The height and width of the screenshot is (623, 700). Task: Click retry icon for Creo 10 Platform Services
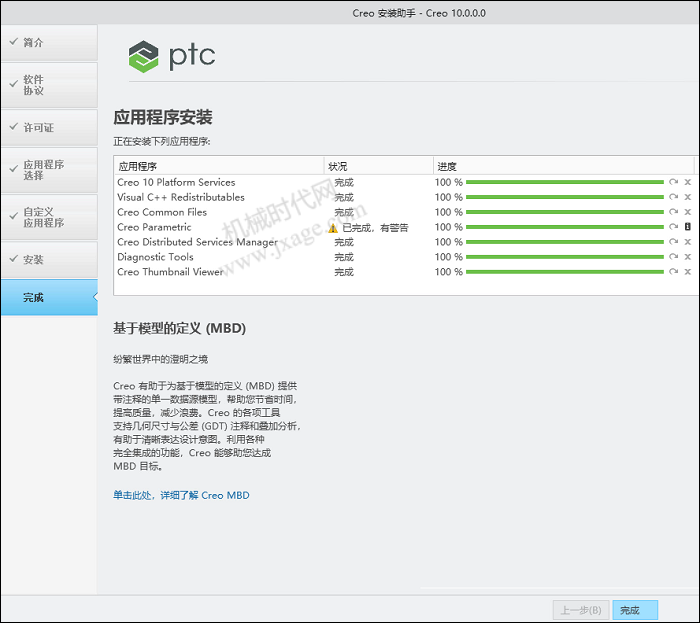[673, 182]
